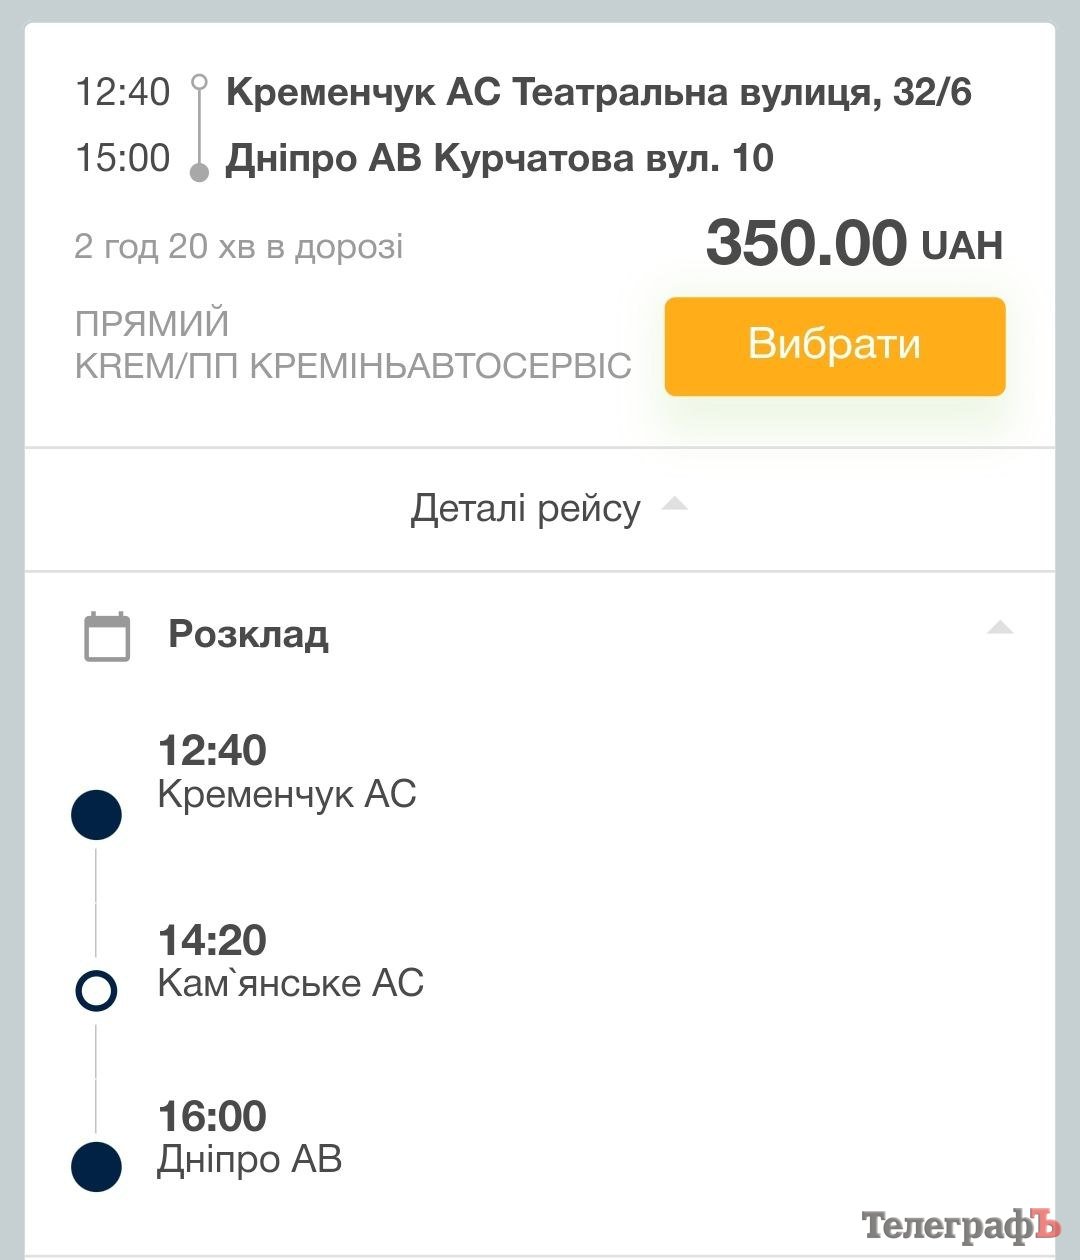Click the calendar icon beside Розклад
Image resolution: width=1080 pixels, height=1260 pixels.
(x=107, y=636)
